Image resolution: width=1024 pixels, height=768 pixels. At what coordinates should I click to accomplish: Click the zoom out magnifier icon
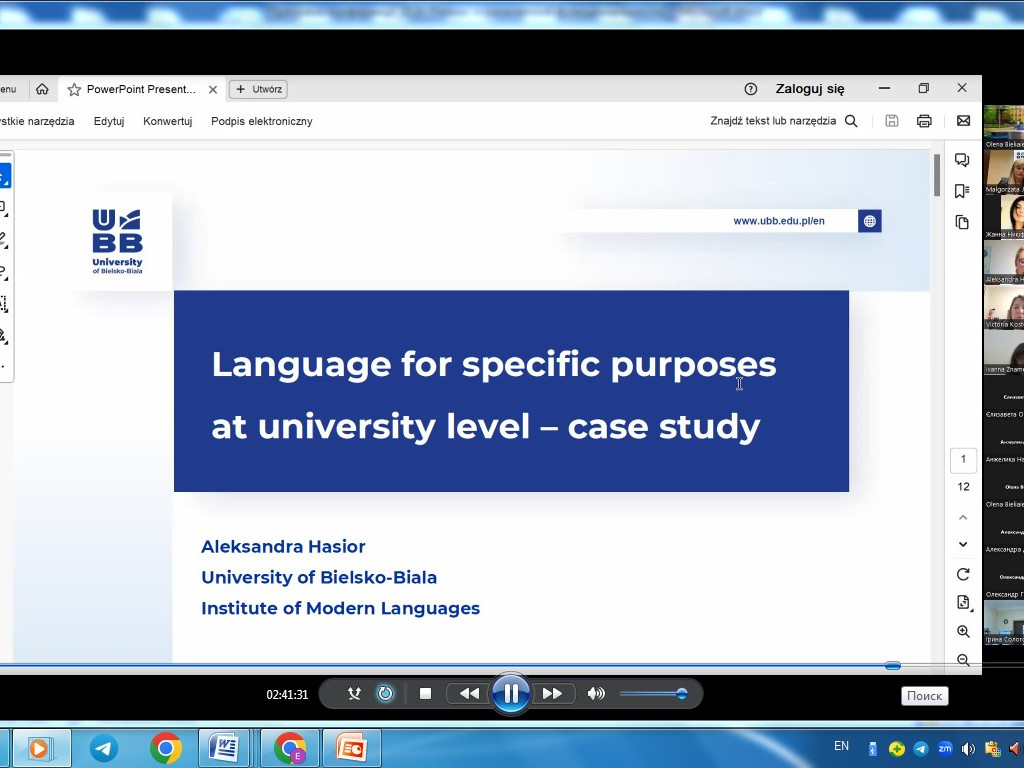(x=963, y=660)
